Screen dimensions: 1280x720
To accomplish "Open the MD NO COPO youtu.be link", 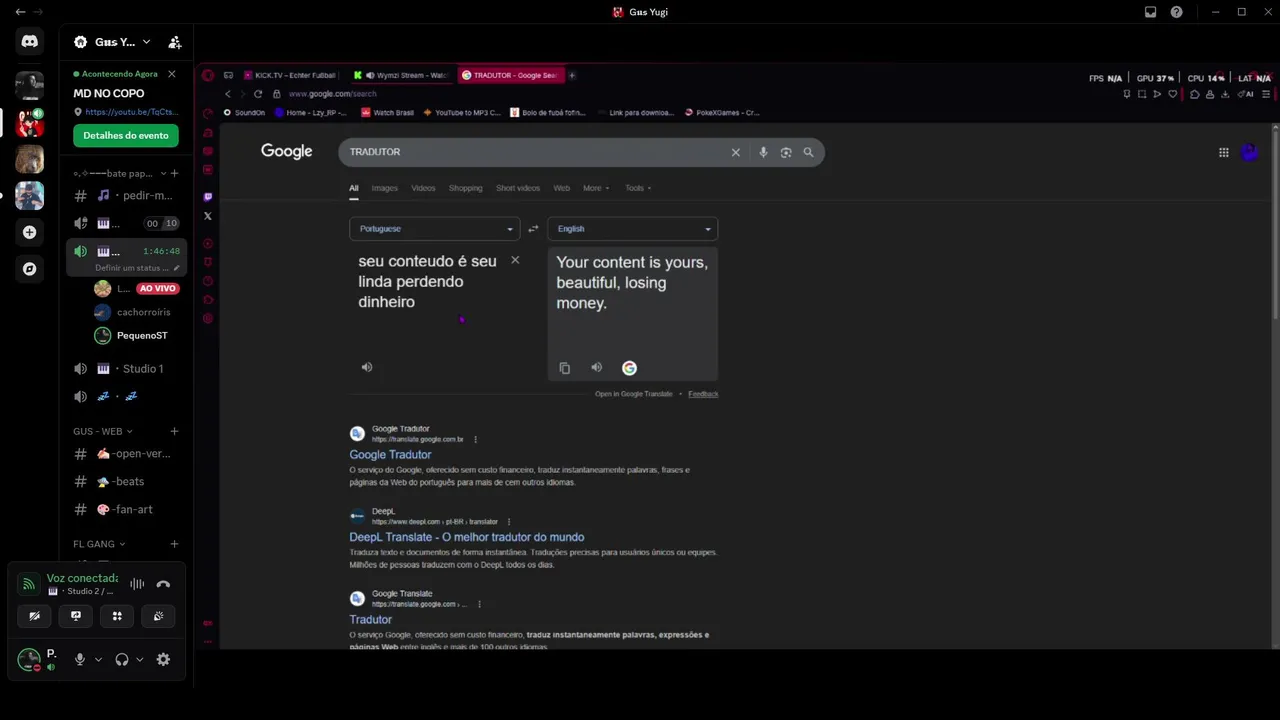I will 130,112.
